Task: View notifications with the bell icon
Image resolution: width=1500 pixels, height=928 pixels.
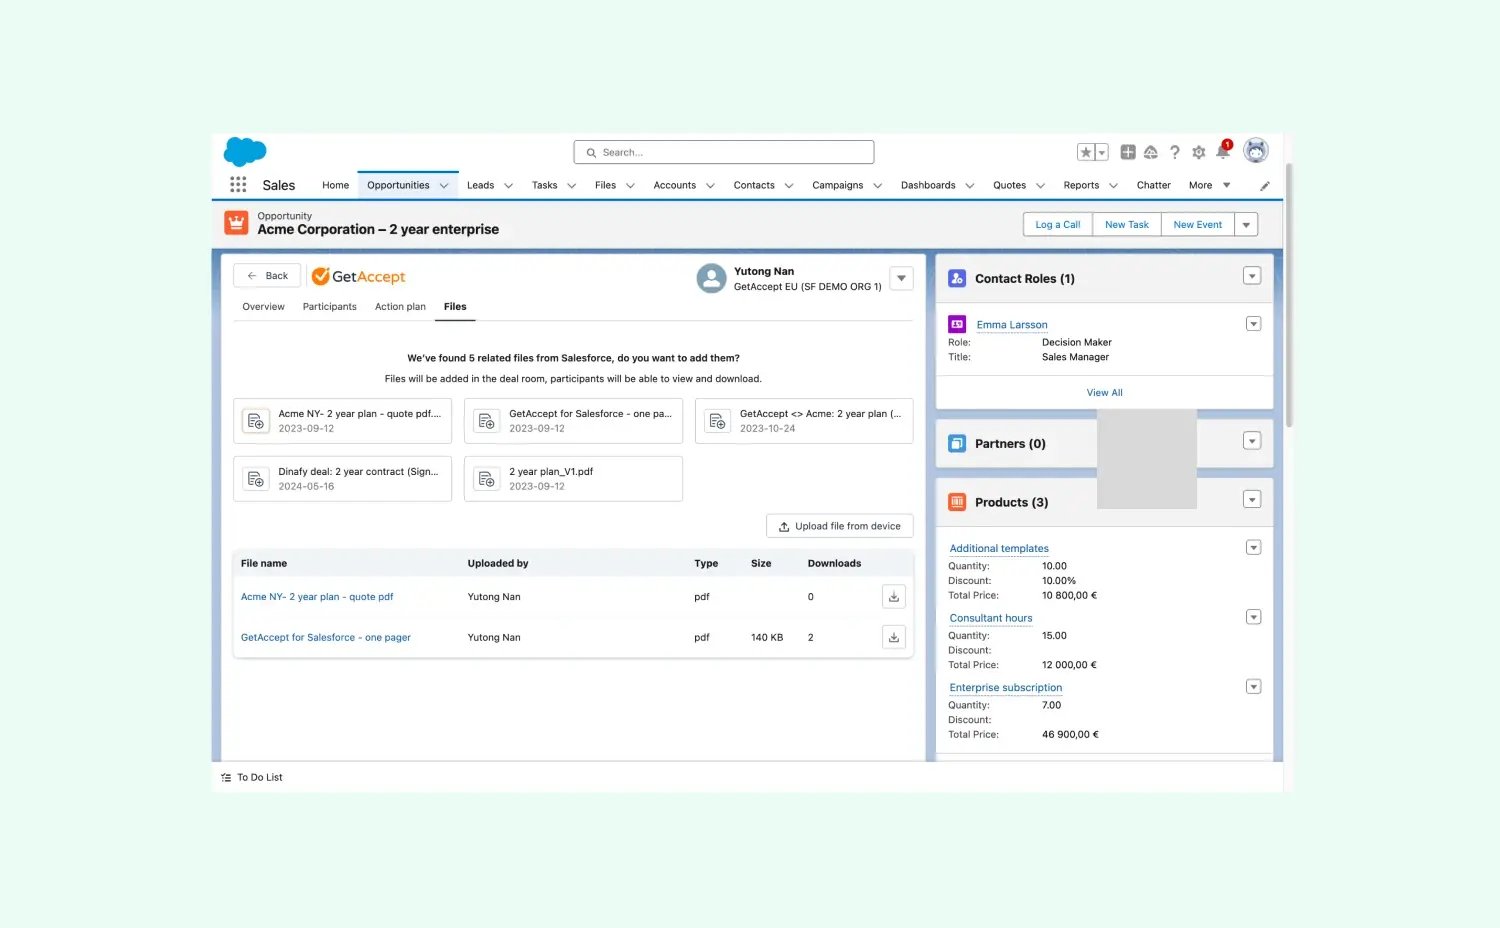Action: pyautogui.click(x=1222, y=151)
